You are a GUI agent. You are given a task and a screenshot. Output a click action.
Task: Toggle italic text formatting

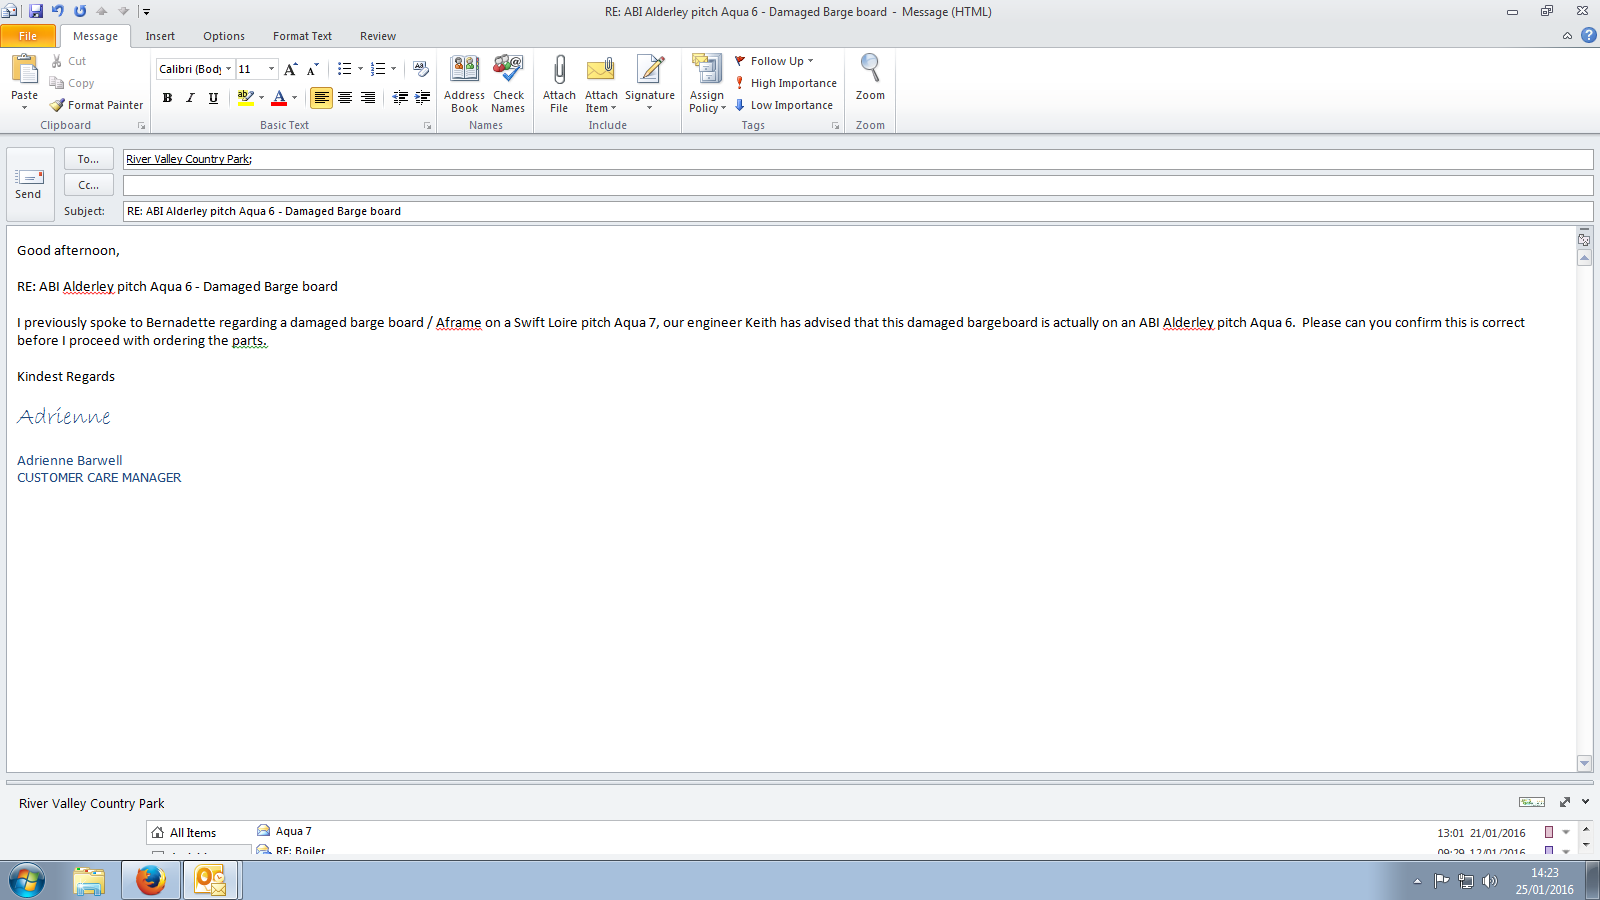[x=190, y=98]
